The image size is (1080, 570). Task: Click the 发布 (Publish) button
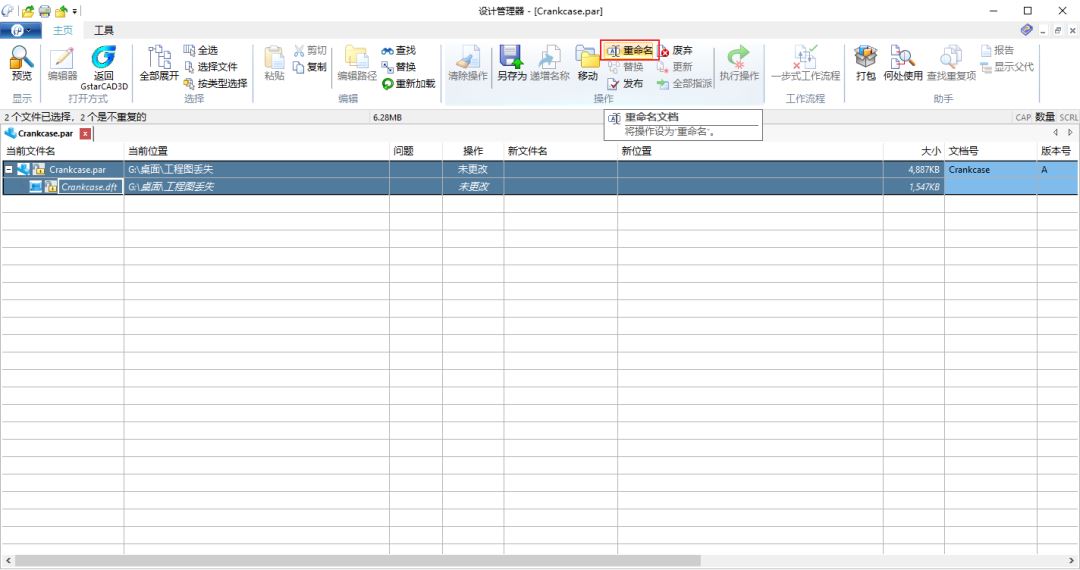[x=626, y=84]
